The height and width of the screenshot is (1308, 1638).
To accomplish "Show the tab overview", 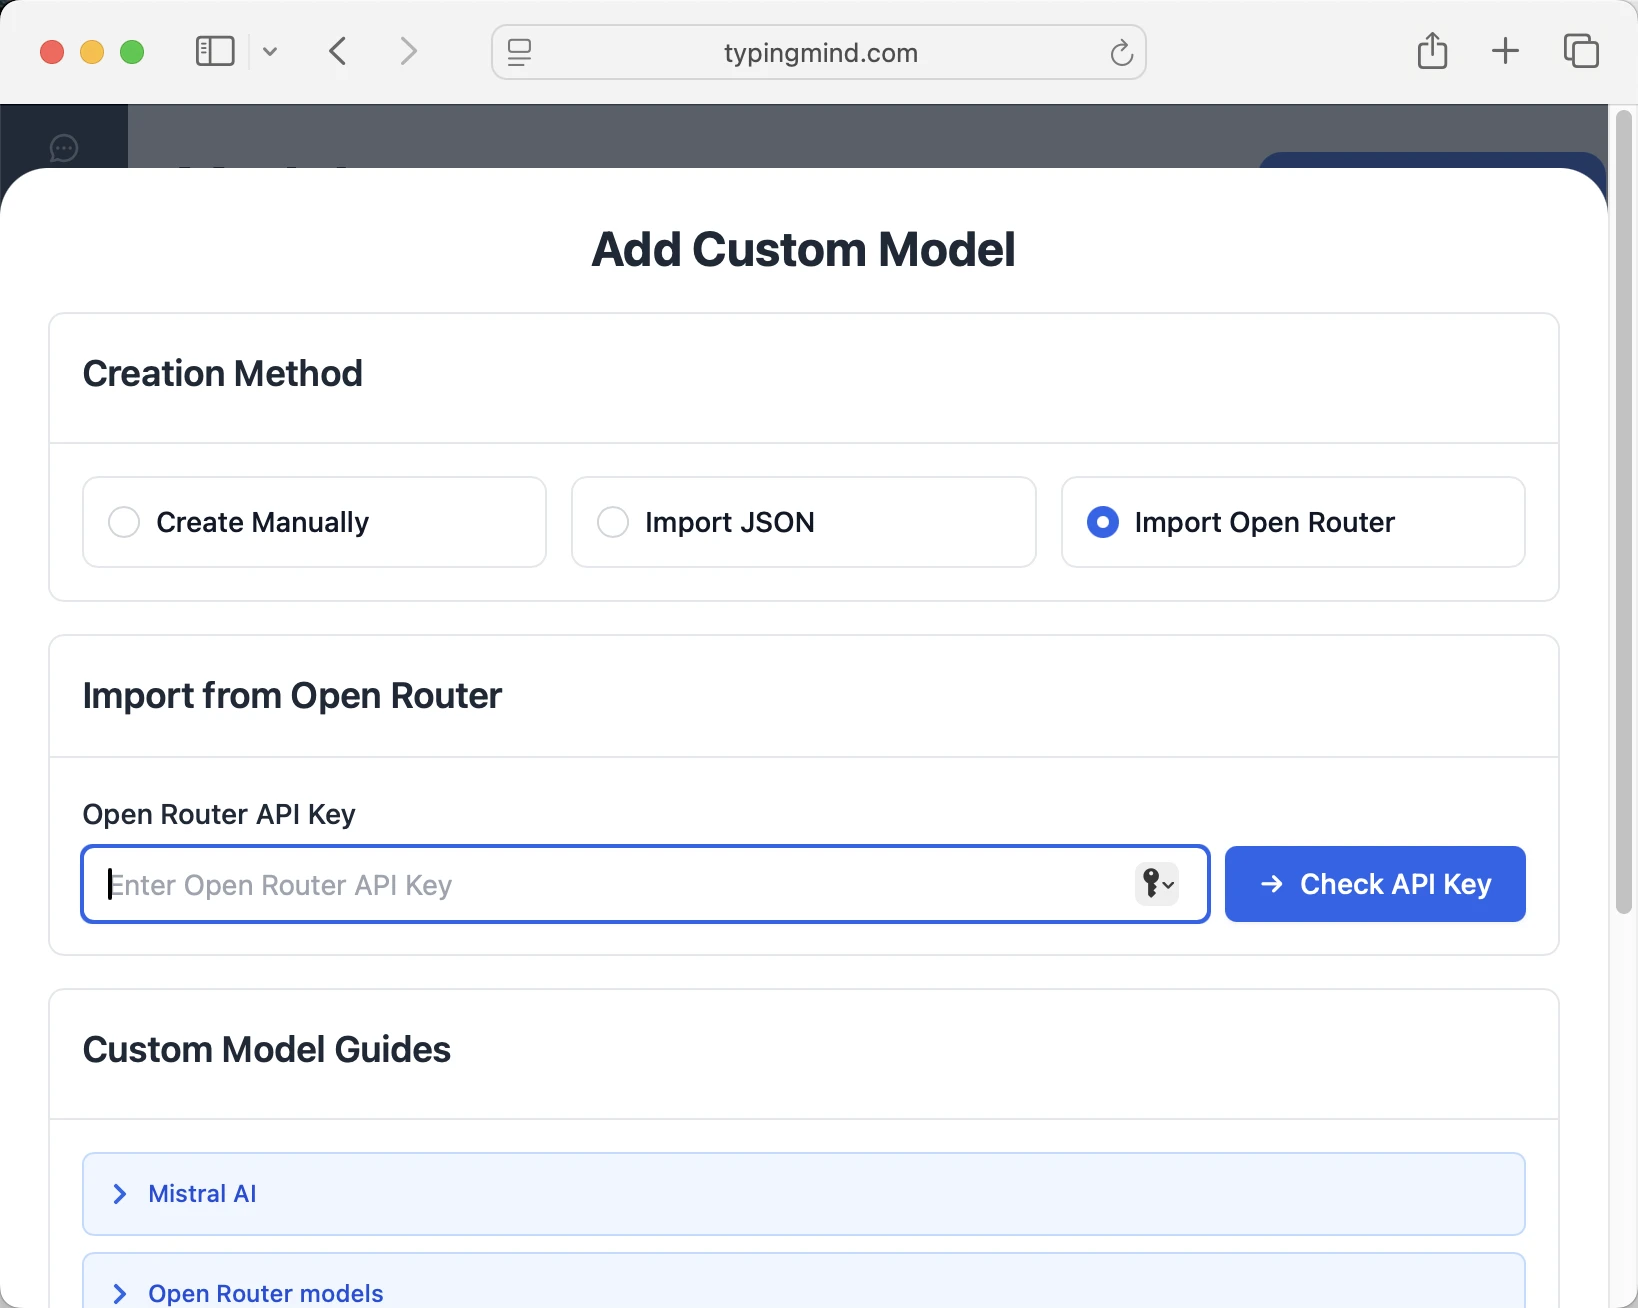I will (1580, 51).
